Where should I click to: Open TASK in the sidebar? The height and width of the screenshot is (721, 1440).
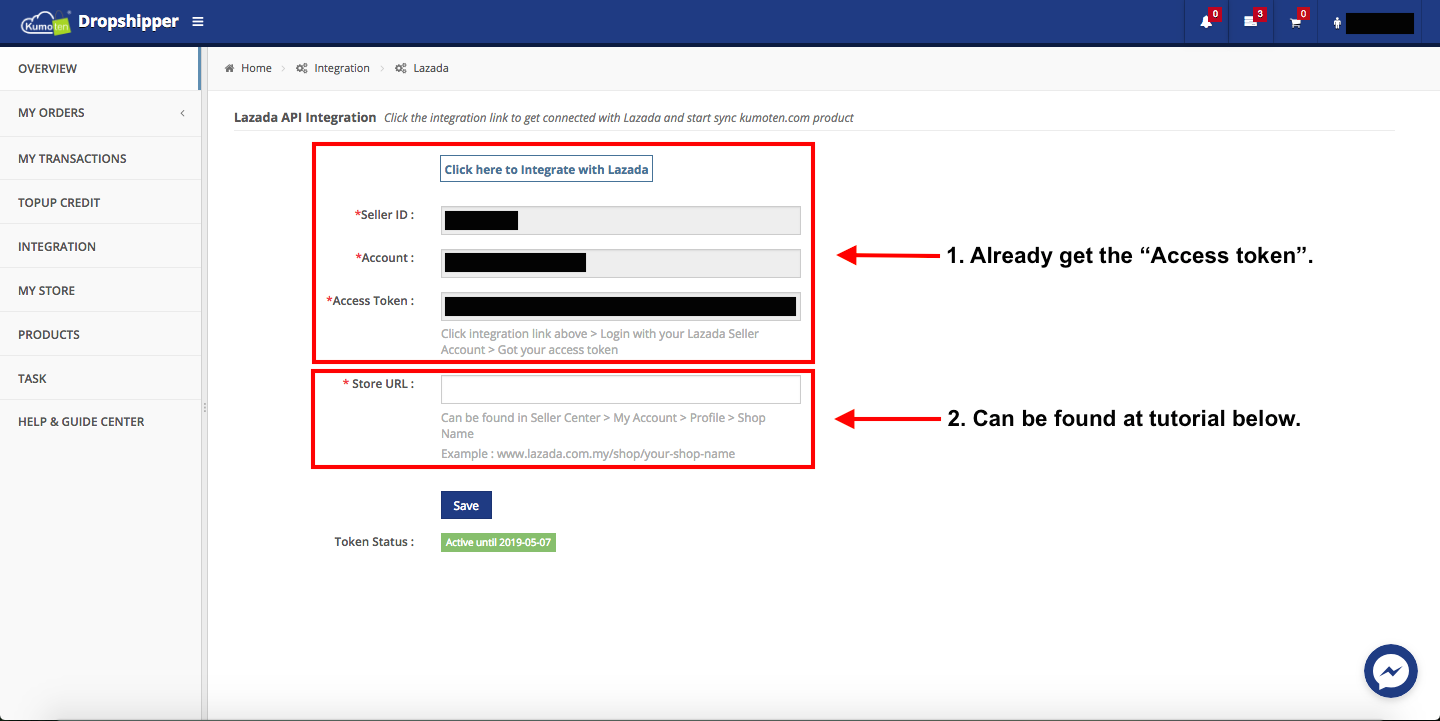pos(100,378)
